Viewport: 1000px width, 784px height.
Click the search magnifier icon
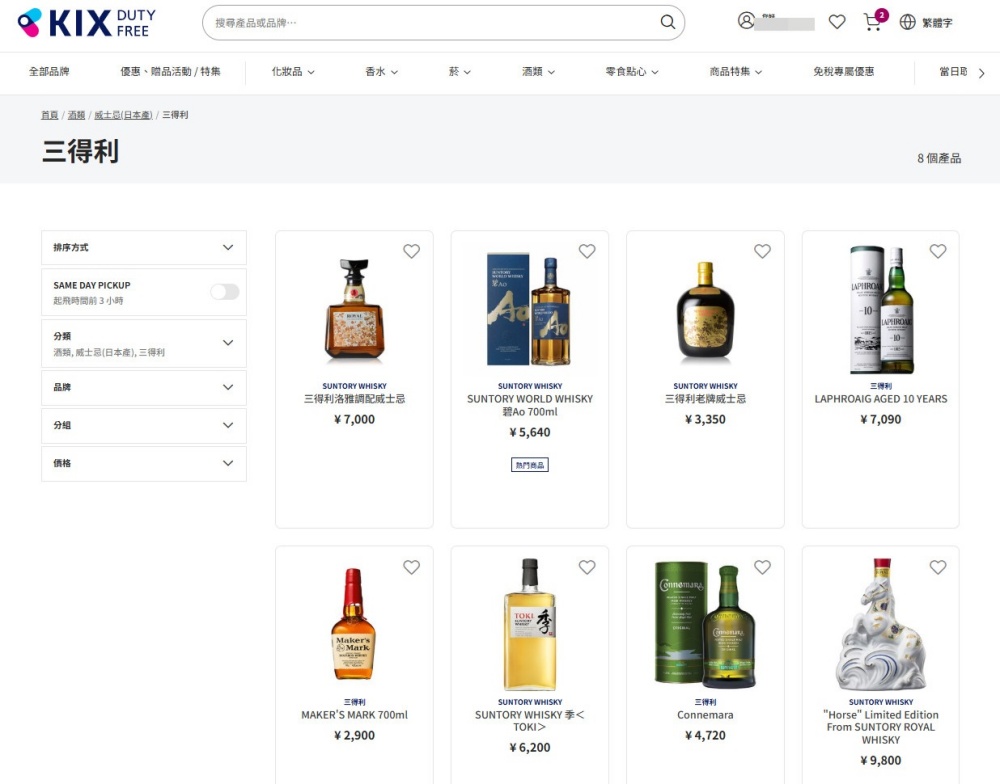coord(667,22)
